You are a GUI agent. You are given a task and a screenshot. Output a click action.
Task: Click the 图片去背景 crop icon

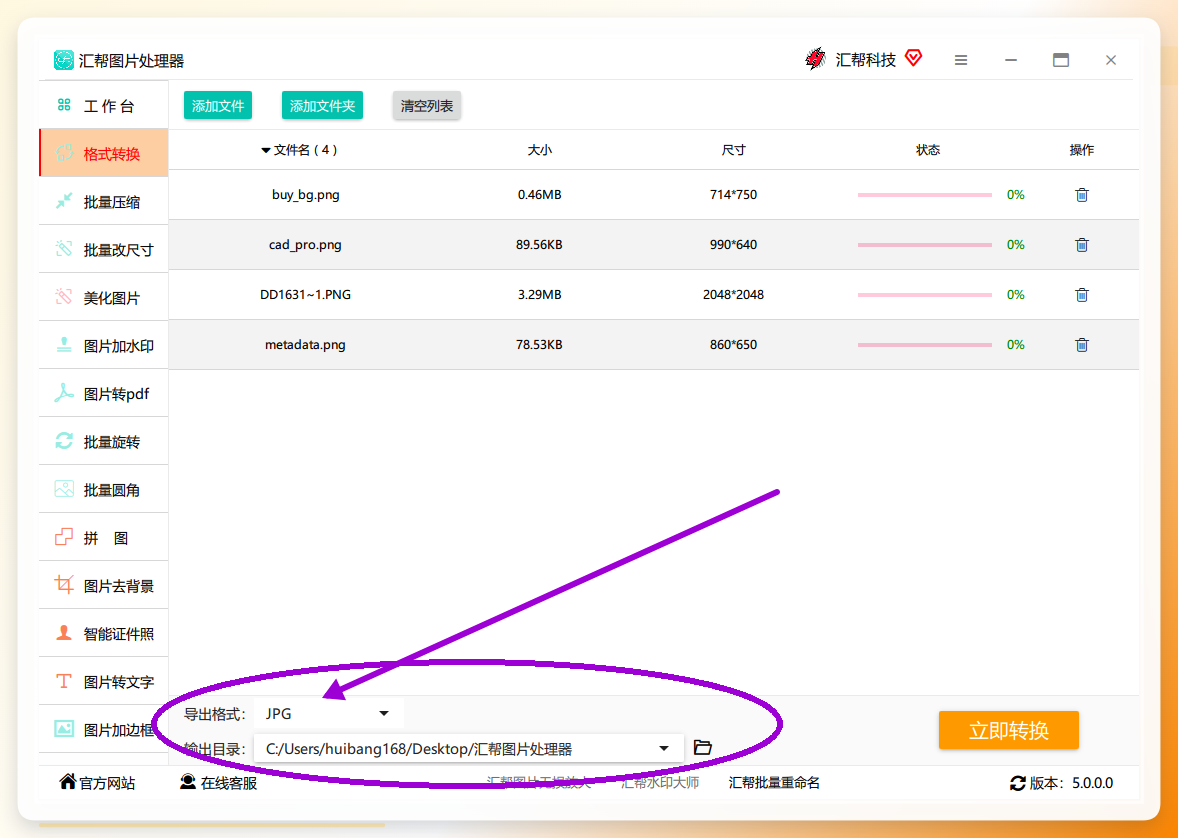tap(64, 585)
